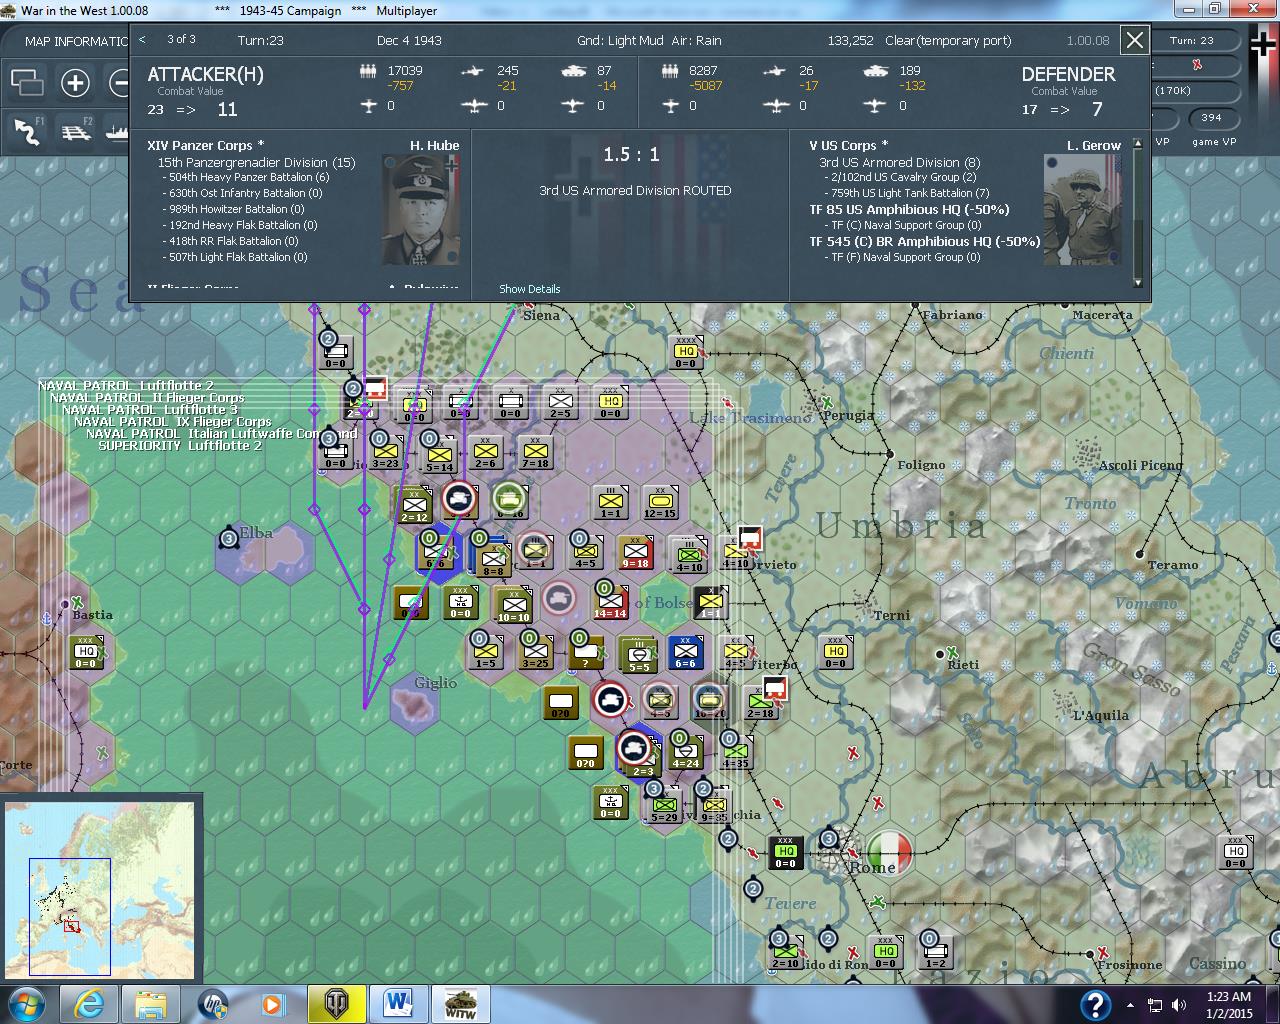Click H. Hube commander portrait

(421, 209)
